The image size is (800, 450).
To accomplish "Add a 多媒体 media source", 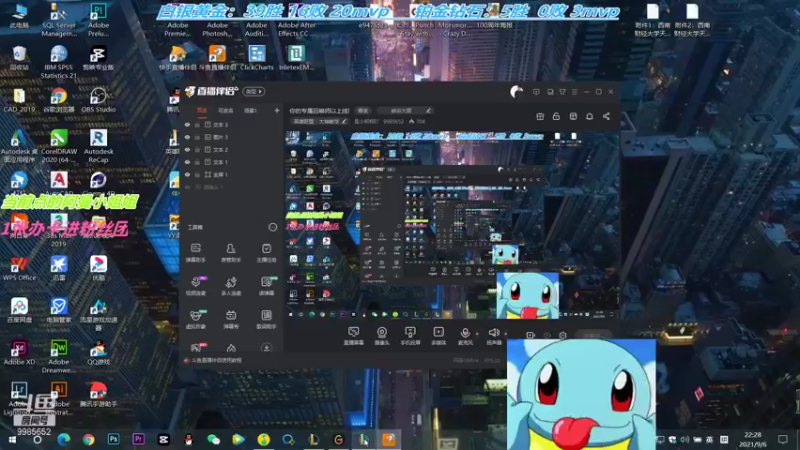I will pyautogui.click(x=438, y=336).
